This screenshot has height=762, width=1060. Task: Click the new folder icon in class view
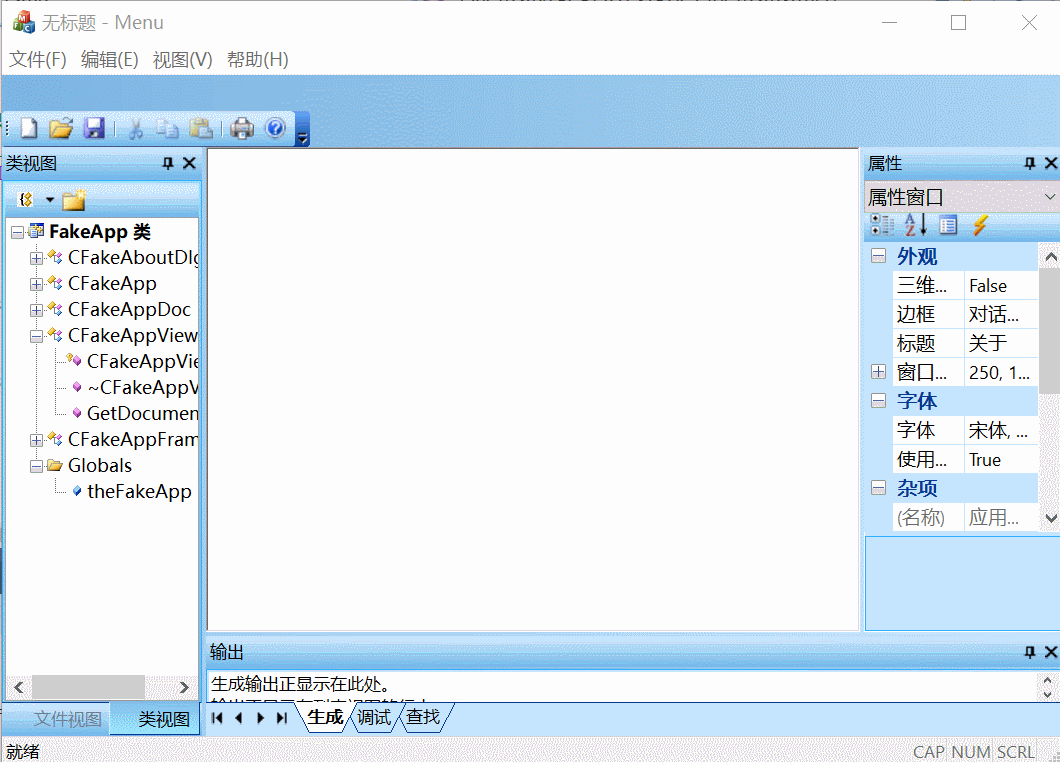coord(74,199)
